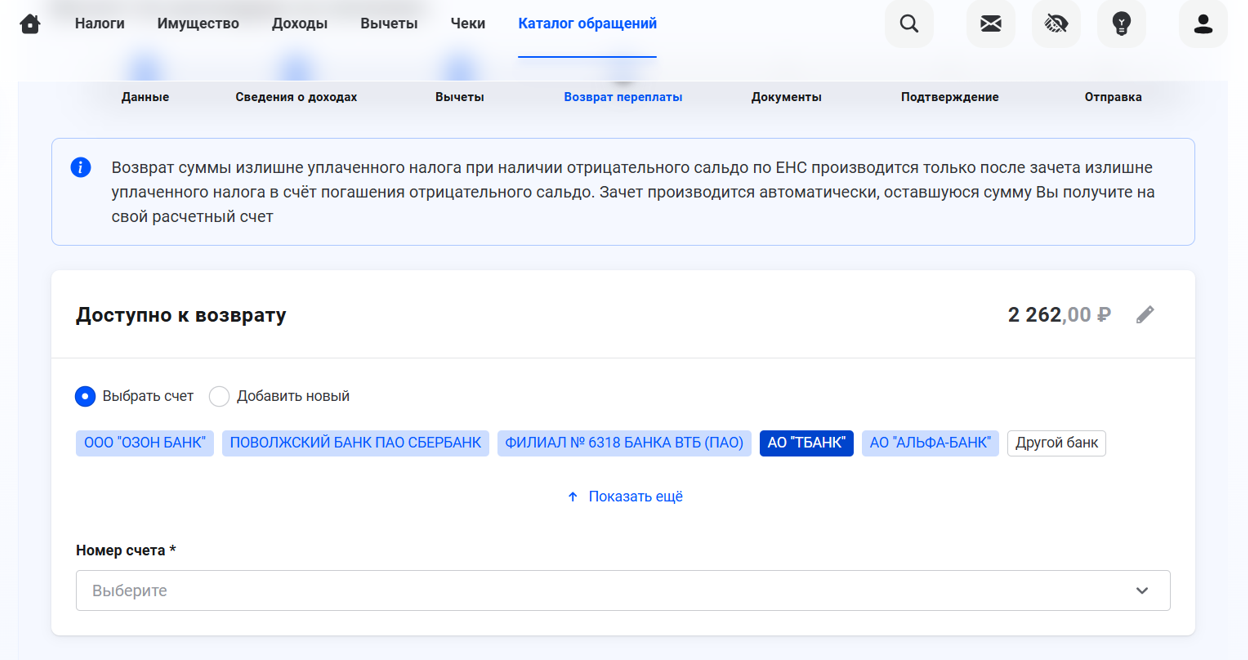The height and width of the screenshot is (660, 1248).
Task: Click the chevron arrow in account field
Action: click(x=1142, y=591)
